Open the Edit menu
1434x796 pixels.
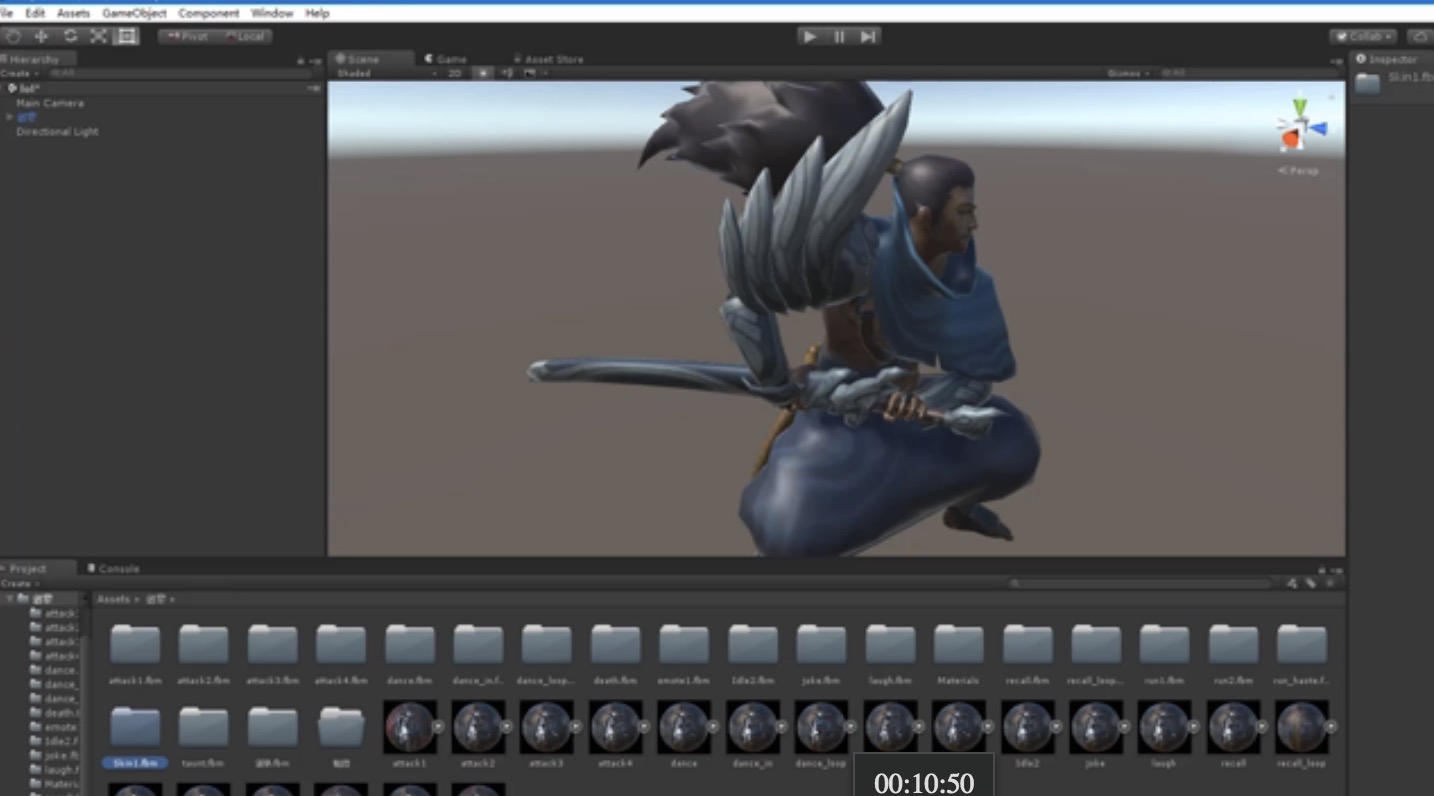tap(35, 13)
